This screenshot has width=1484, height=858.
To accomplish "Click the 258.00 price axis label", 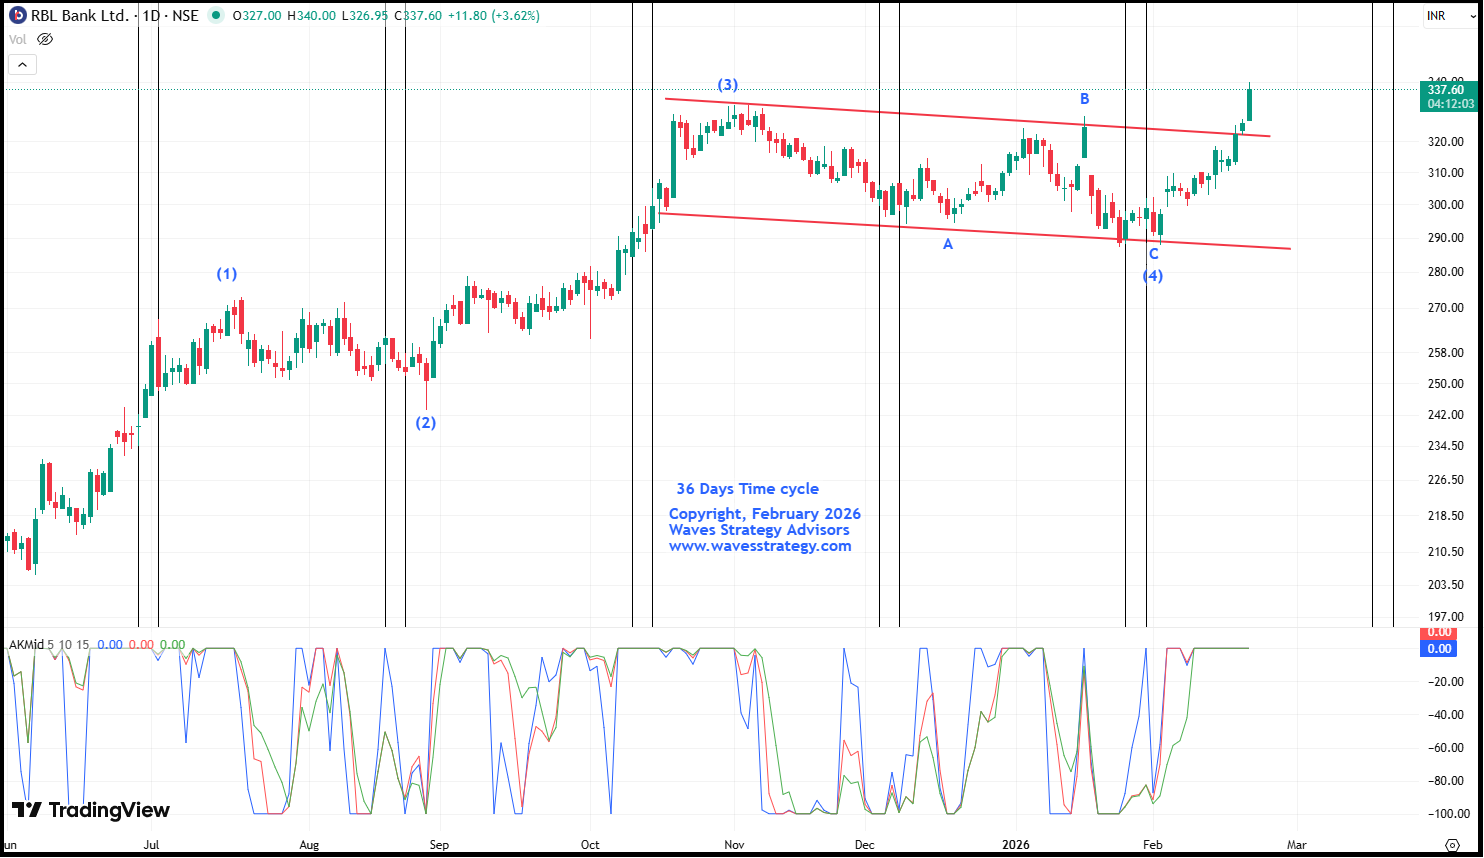I will [1446, 353].
